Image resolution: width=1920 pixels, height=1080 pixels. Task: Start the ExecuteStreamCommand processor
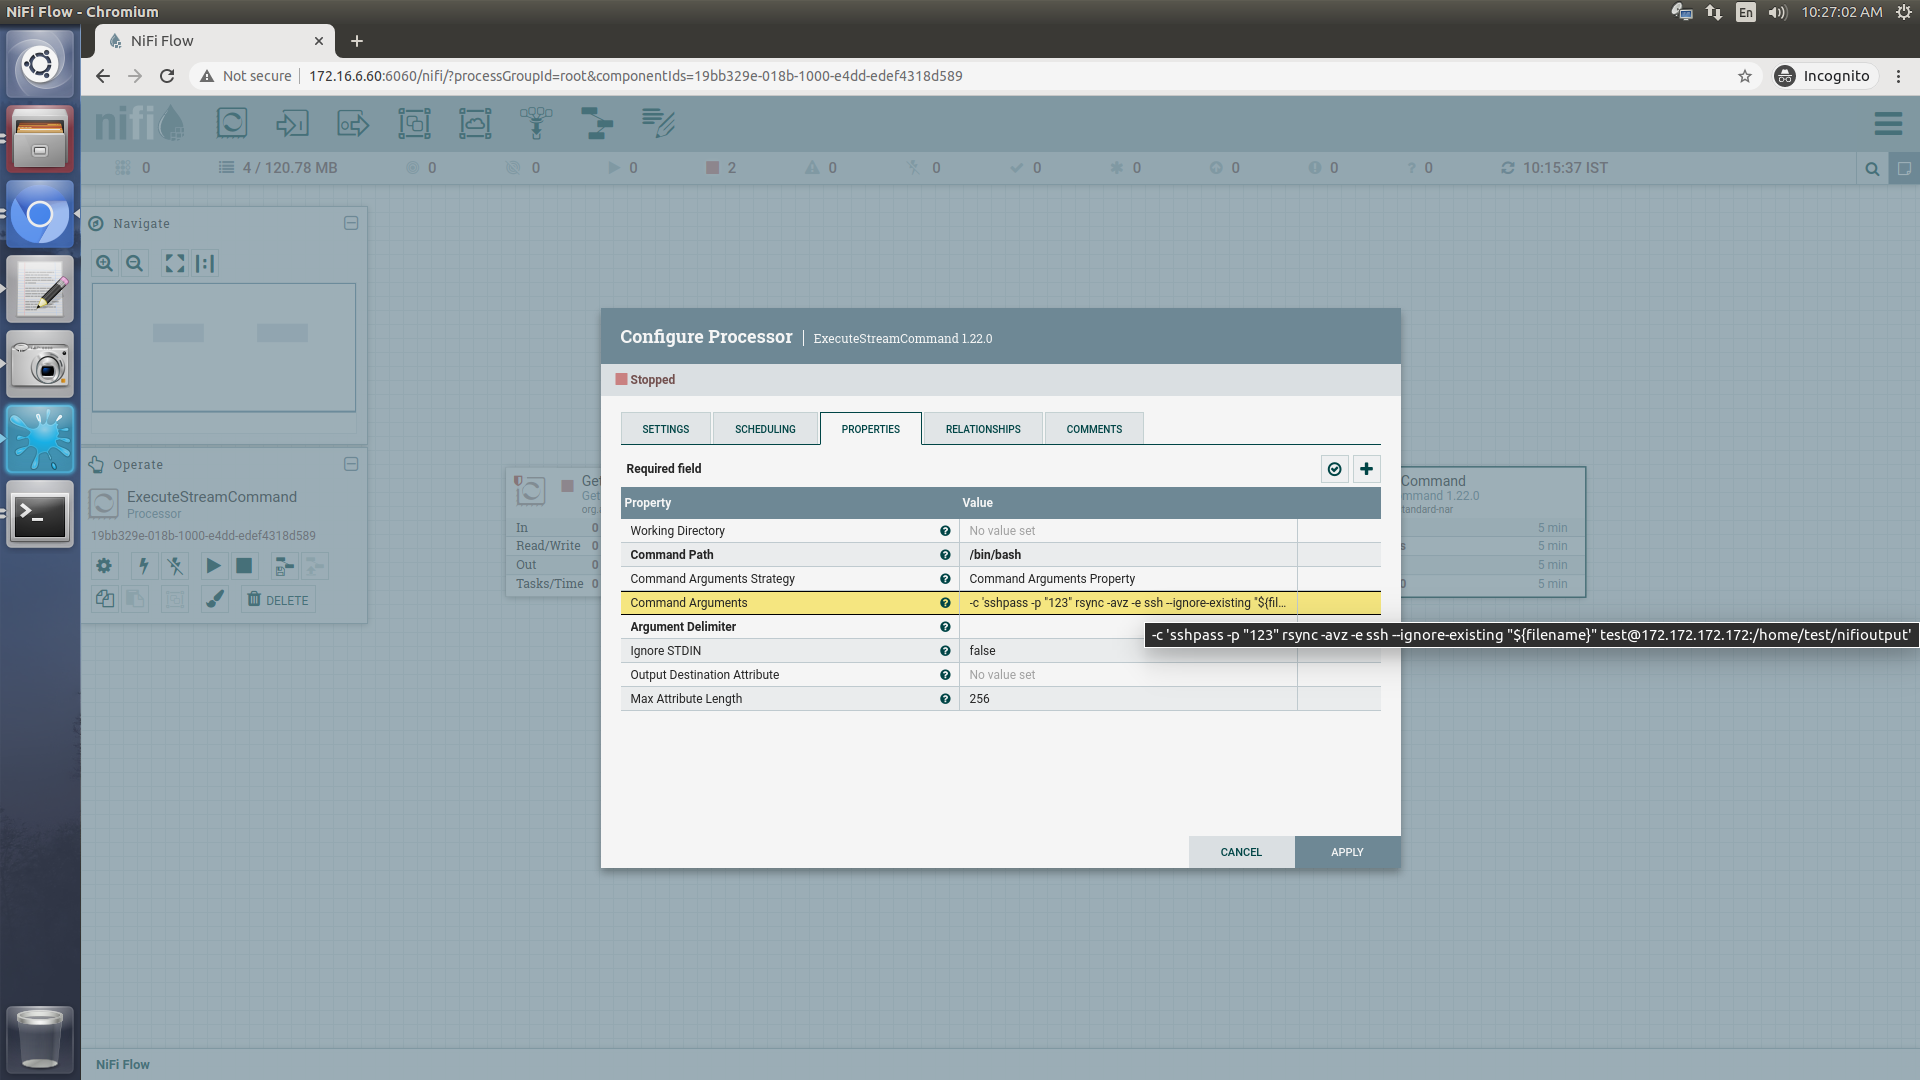coord(213,566)
